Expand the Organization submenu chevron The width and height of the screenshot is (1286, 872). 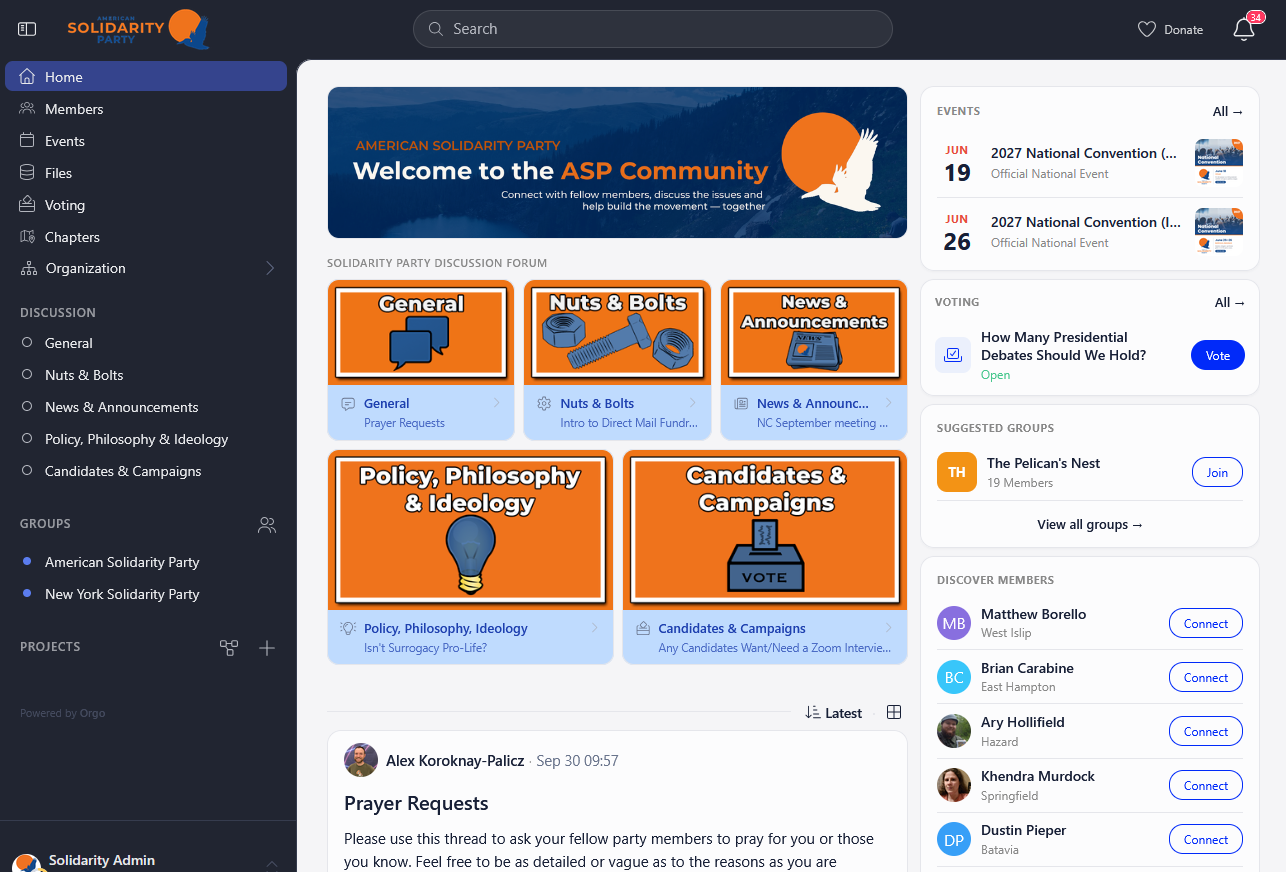tap(270, 268)
